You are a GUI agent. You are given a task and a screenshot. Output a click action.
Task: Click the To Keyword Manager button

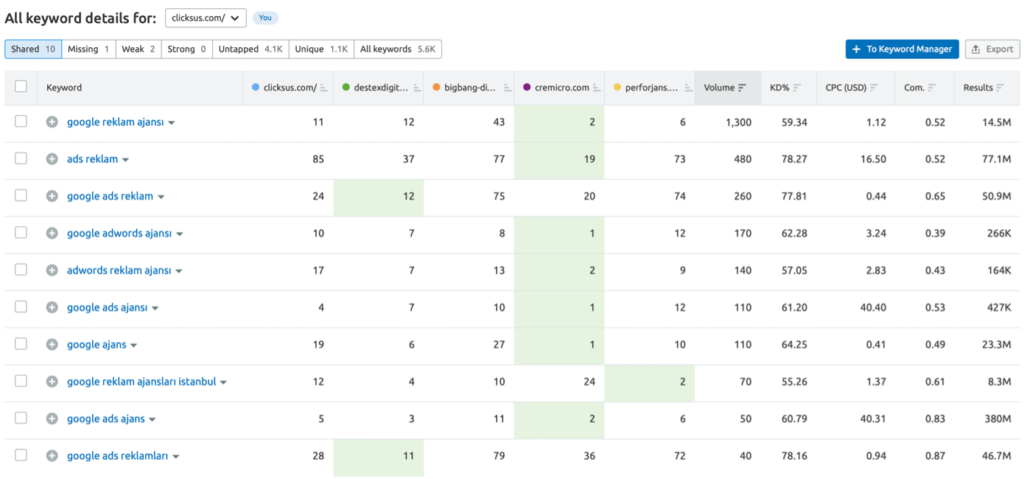902,49
